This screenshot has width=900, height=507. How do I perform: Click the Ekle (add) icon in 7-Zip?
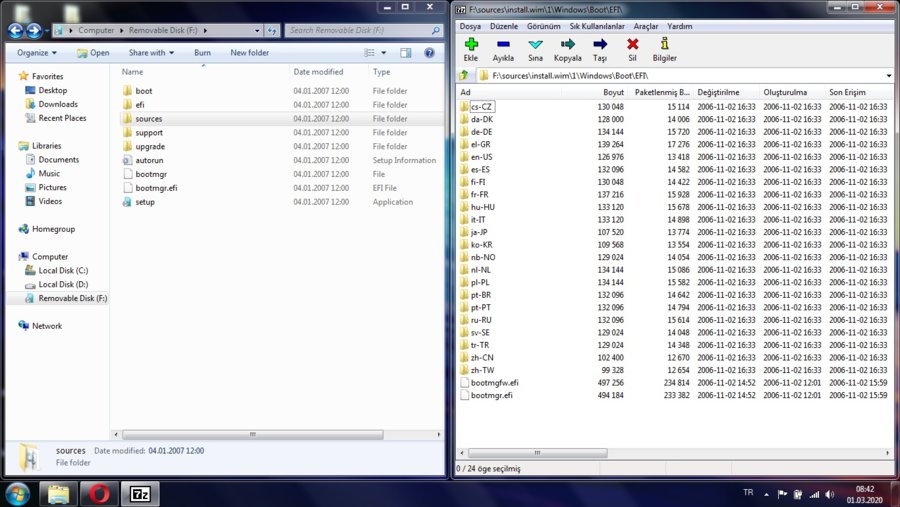471,47
